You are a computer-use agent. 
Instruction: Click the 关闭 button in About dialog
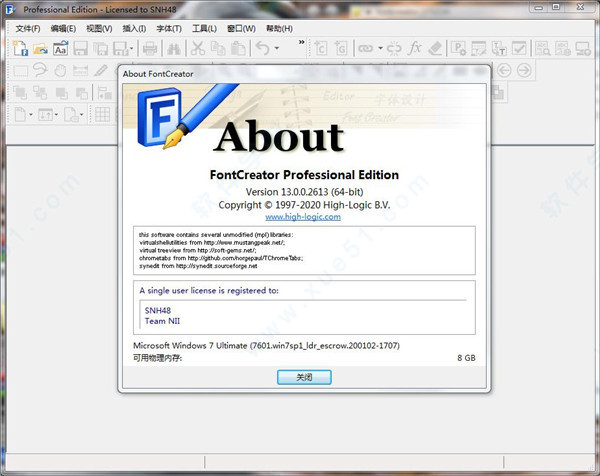click(x=304, y=377)
